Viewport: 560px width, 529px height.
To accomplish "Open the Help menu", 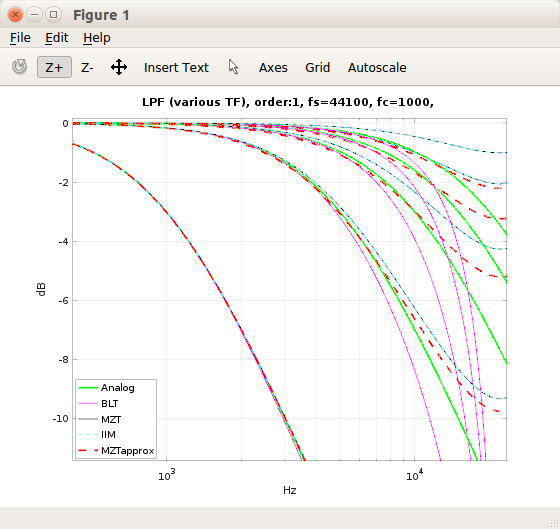I will pyautogui.click(x=97, y=38).
